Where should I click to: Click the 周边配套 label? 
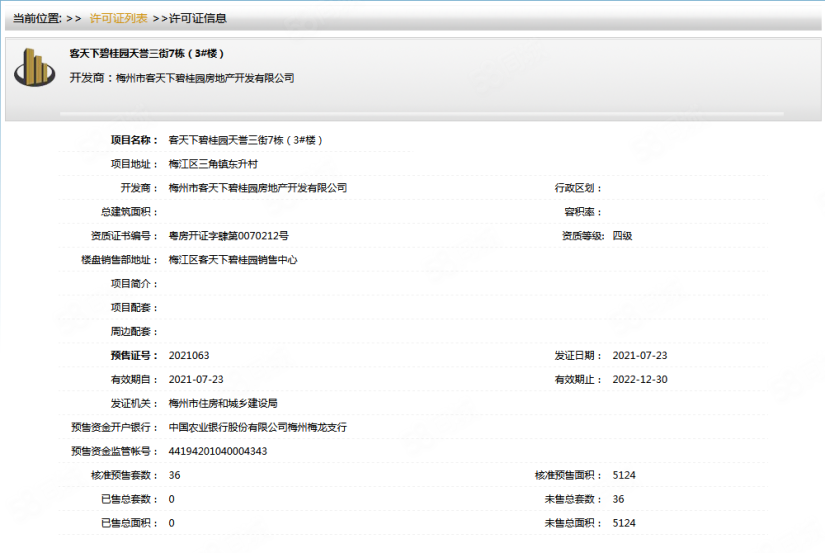coord(134,331)
